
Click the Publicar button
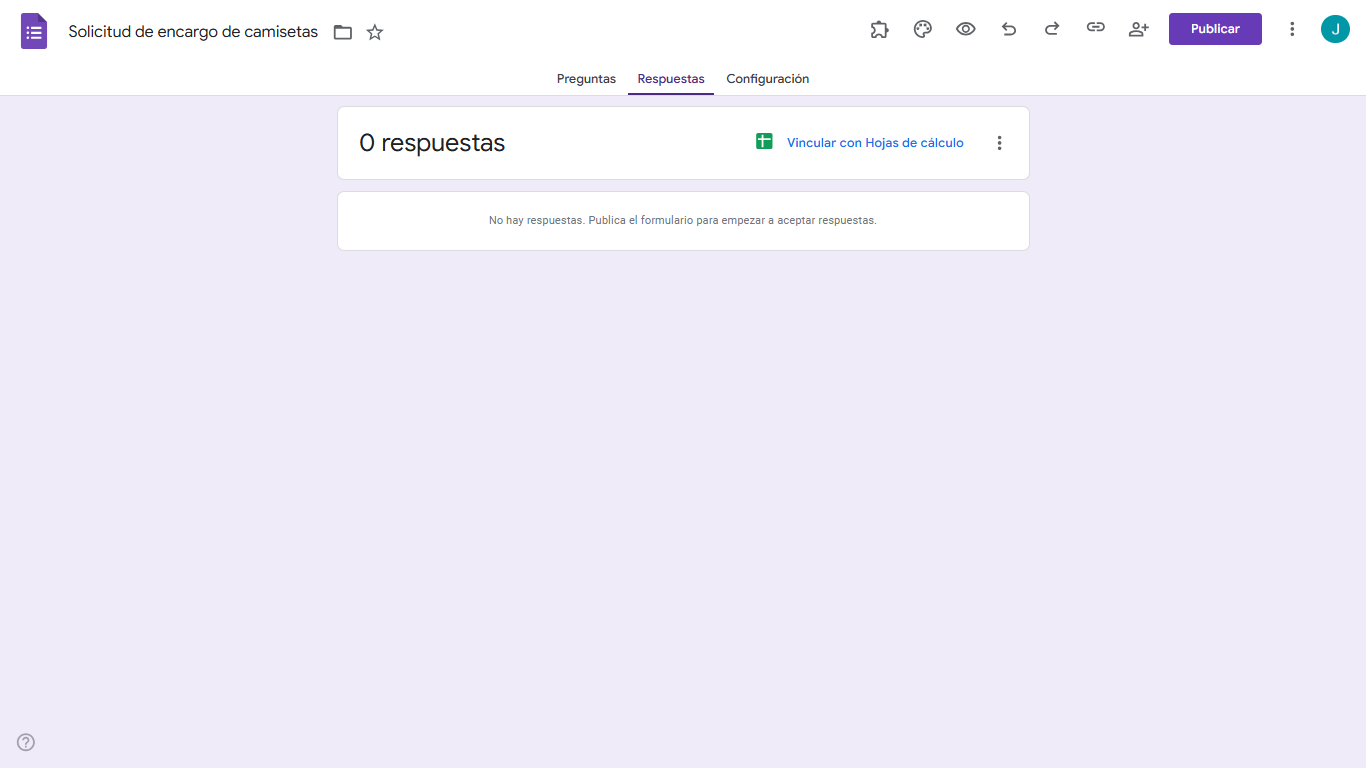[x=1215, y=29]
